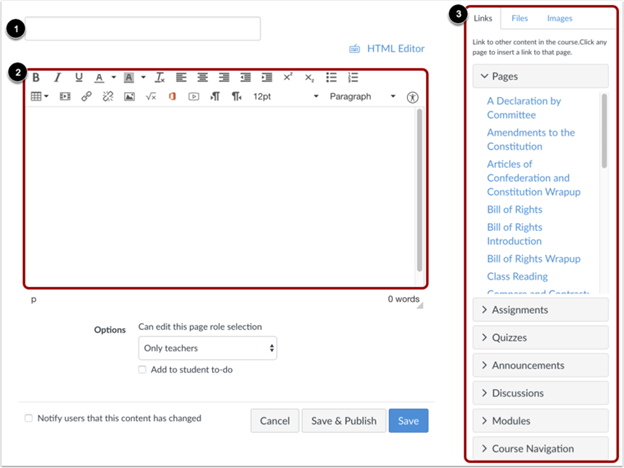Expand the Course Navigation section
The height and width of the screenshot is (468, 624).
[x=540, y=448]
